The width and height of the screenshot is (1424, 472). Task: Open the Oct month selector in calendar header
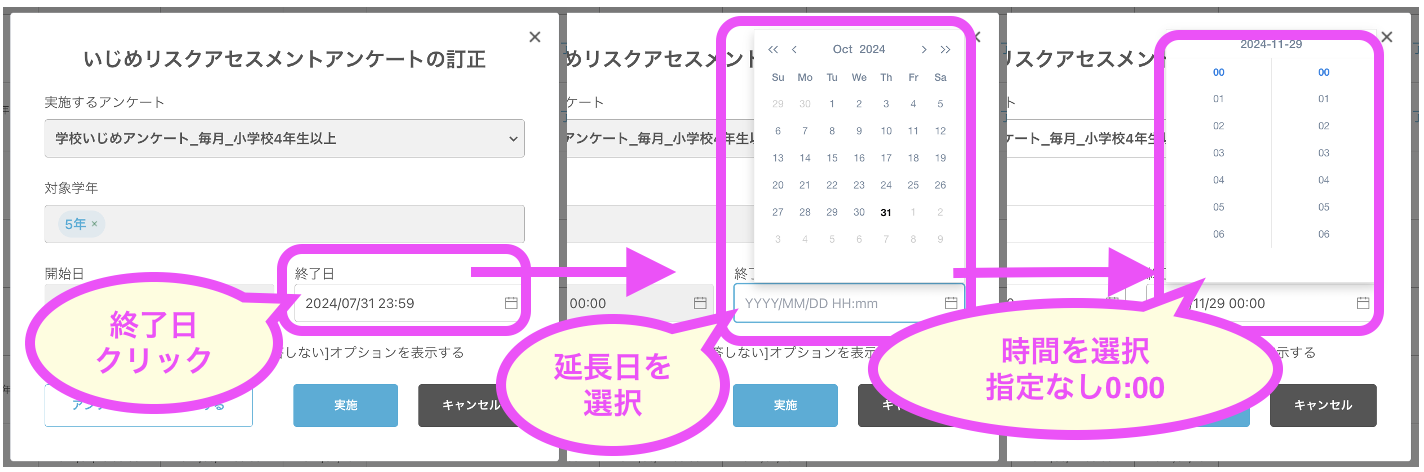(x=843, y=49)
